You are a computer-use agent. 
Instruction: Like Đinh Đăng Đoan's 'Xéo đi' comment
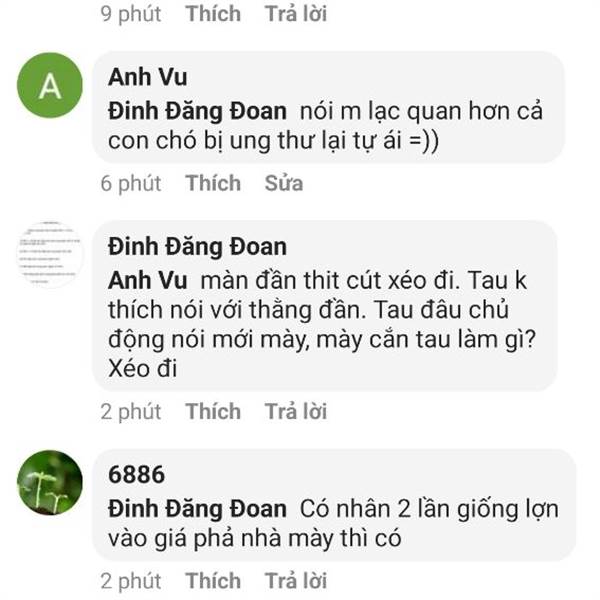coord(213,411)
